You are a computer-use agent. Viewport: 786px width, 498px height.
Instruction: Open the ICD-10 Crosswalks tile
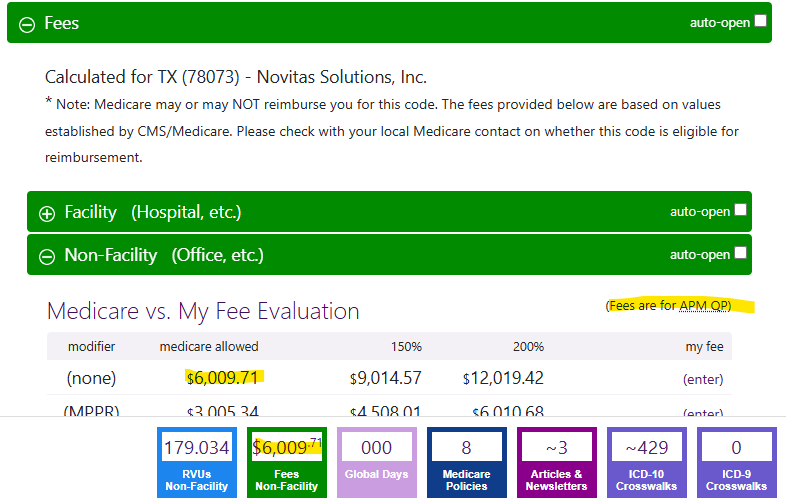click(647, 461)
